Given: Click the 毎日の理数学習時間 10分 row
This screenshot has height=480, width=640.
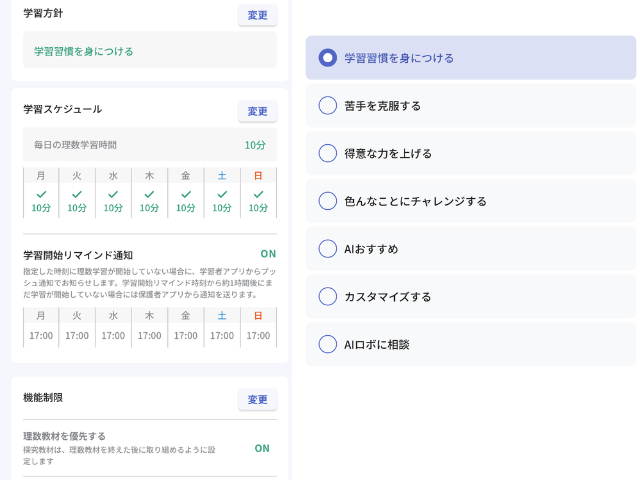Looking at the screenshot, I should pos(149,145).
